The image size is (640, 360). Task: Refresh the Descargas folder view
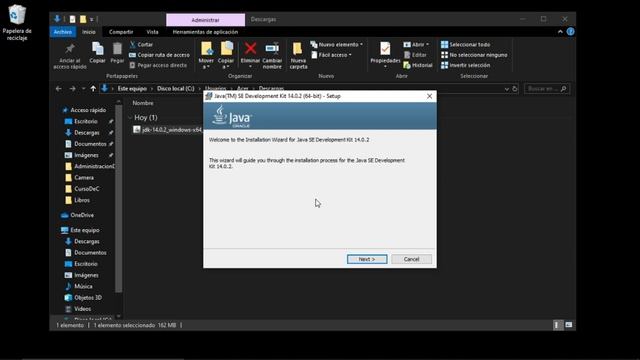(x=515, y=89)
